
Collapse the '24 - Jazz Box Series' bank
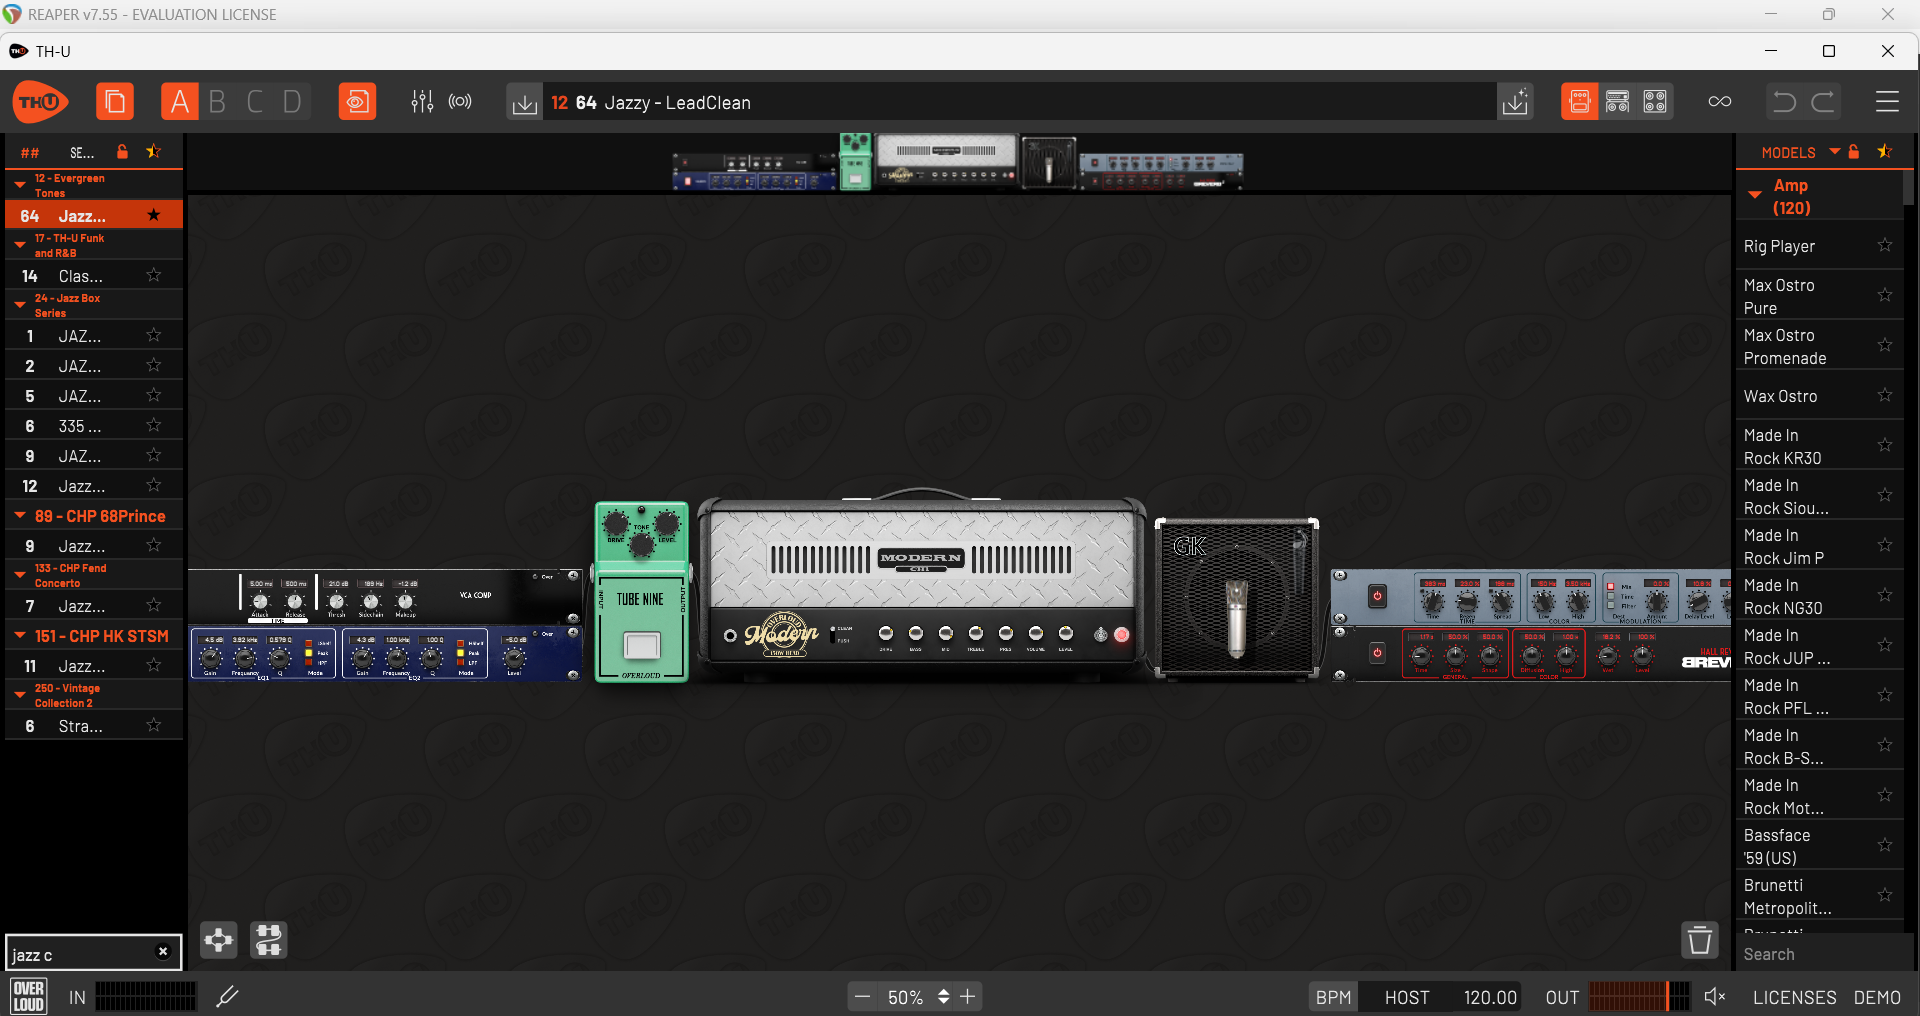(20, 305)
